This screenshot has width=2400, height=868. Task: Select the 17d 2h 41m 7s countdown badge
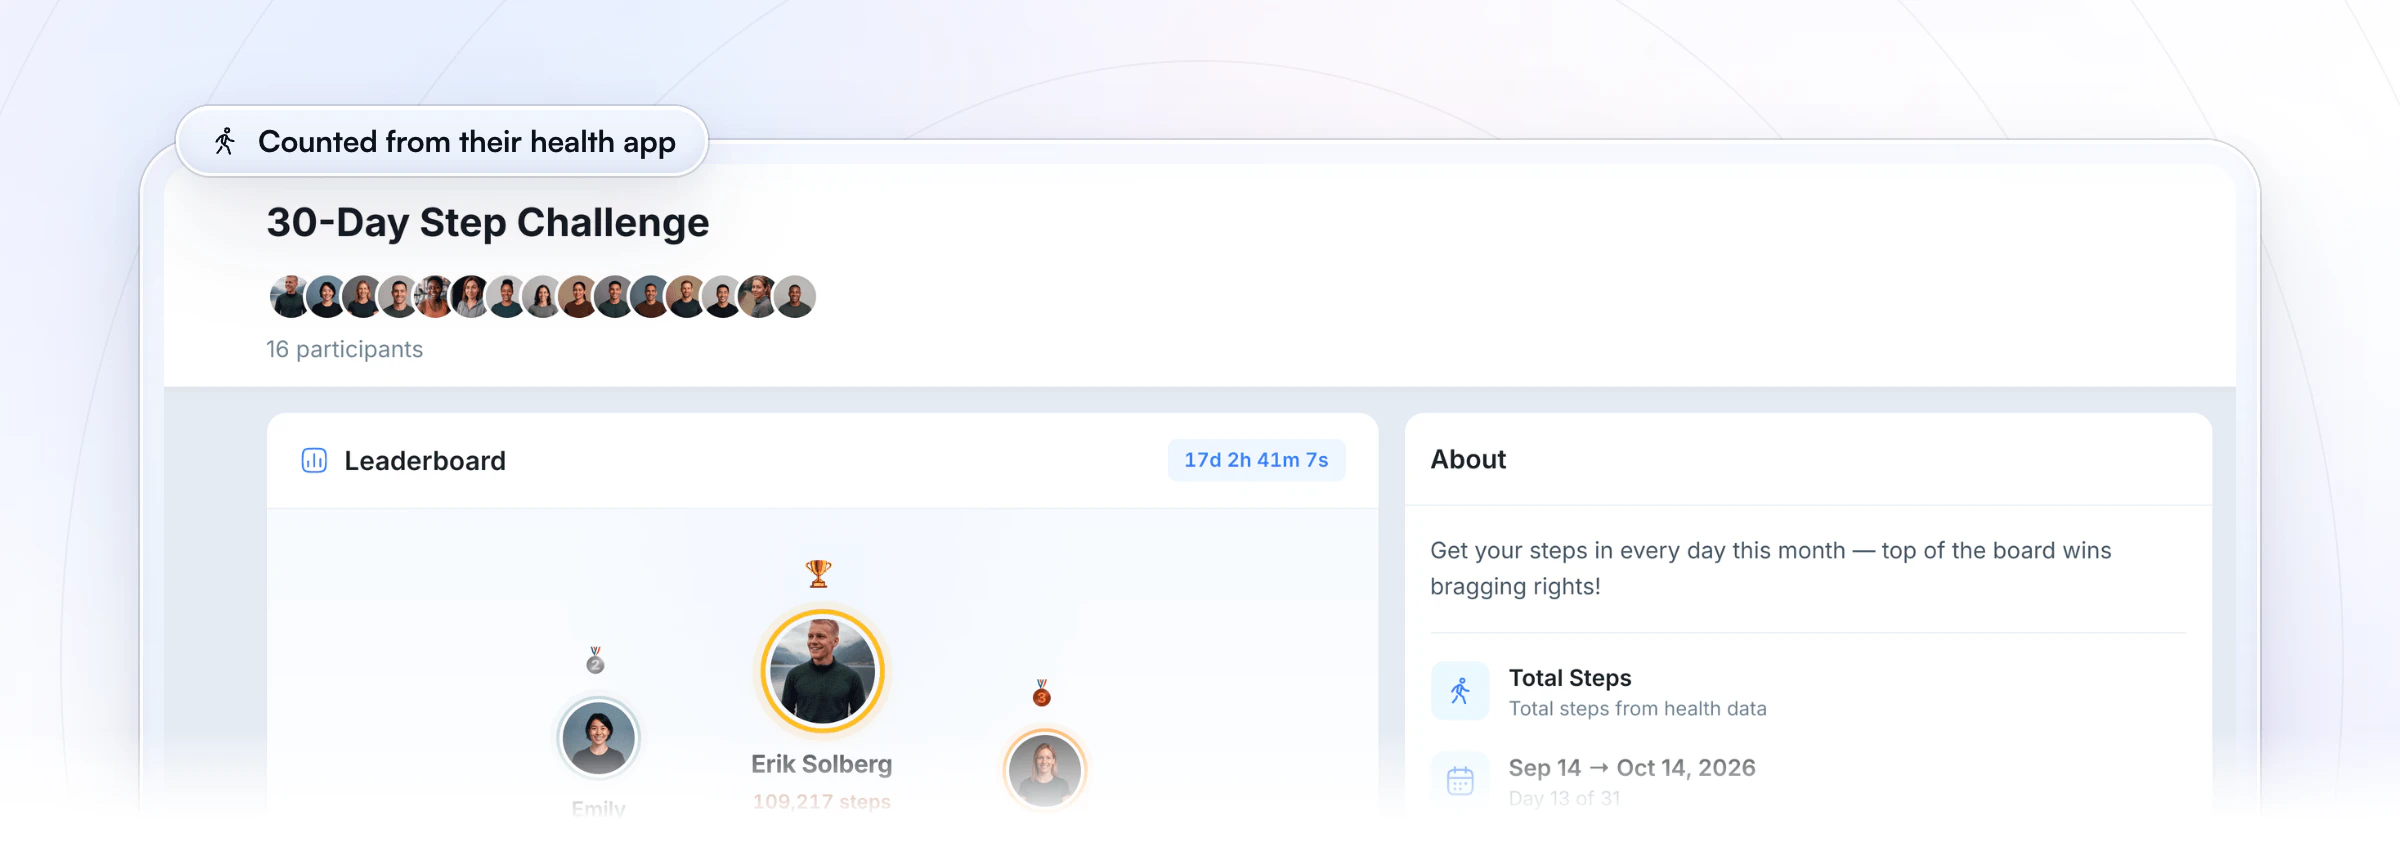(1256, 460)
